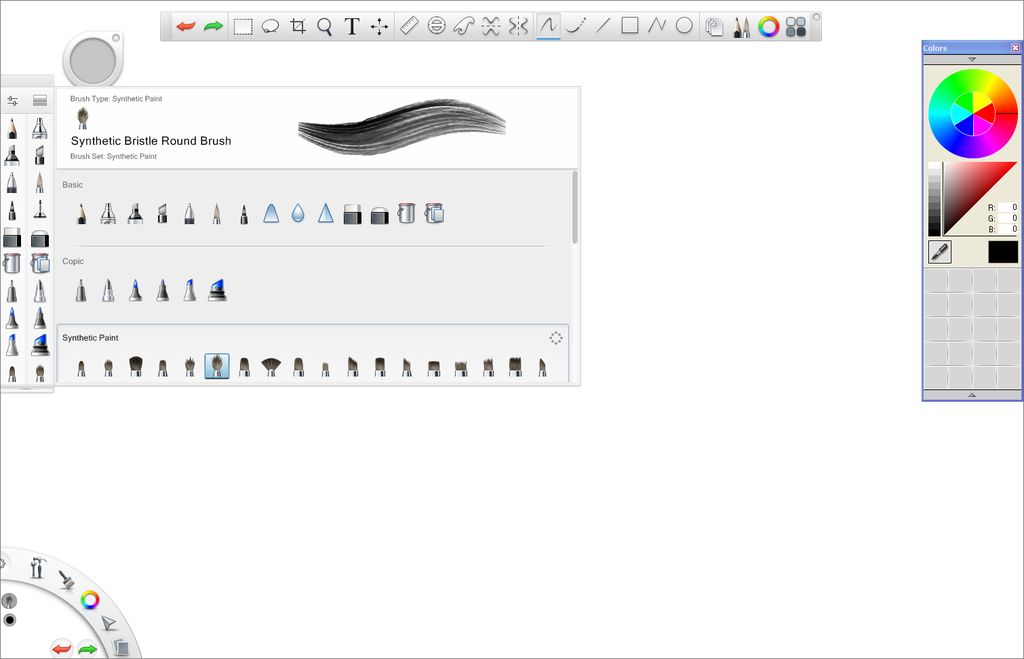This screenshot has width=1024, height=659.
Task: Collapse the Colors panel with top triangle
Action: pyautogui.click(x=972, y=59)
